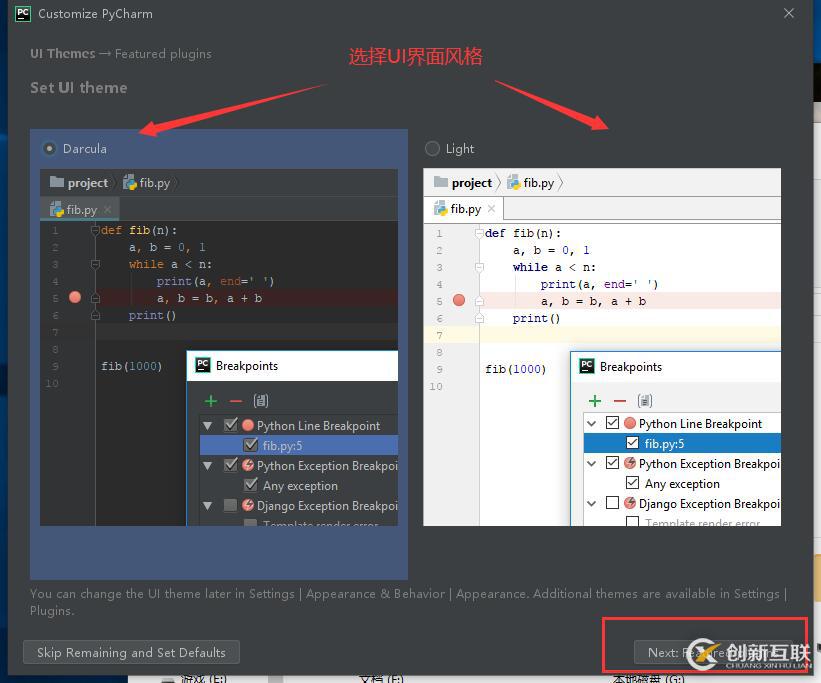
Task: Click Python Exception Breakpoint icon in Light preview
Action: [630, 463]
